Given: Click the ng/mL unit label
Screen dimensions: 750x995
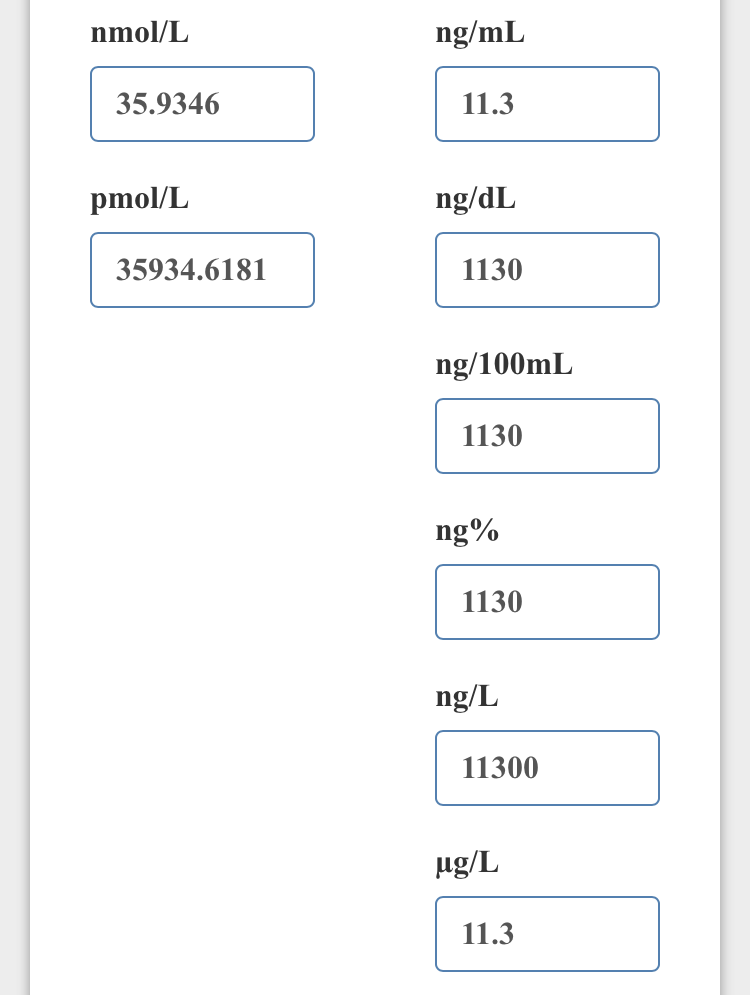Looking at the screenshot, I should [480, 33].
